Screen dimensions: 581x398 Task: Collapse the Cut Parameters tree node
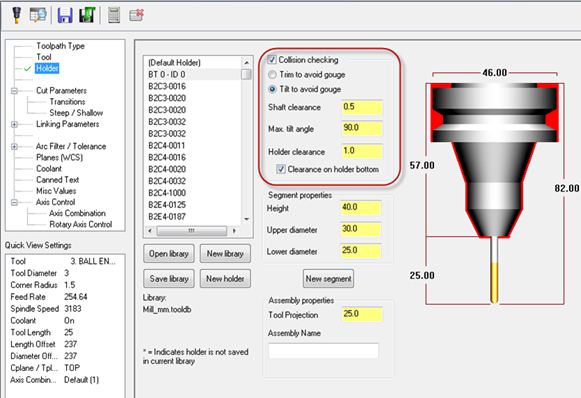pos(14,91)
